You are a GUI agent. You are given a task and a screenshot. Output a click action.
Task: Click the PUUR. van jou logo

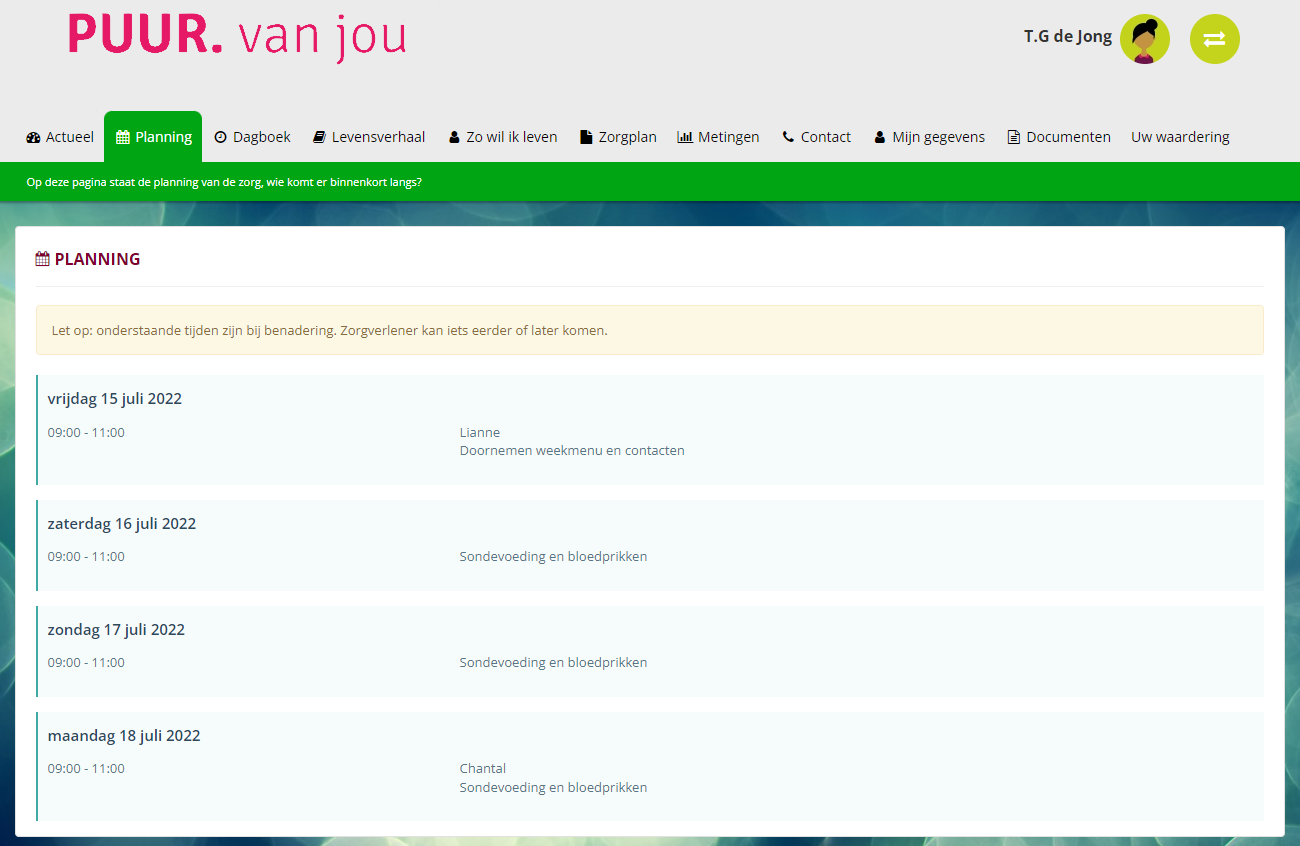(237, 37)
